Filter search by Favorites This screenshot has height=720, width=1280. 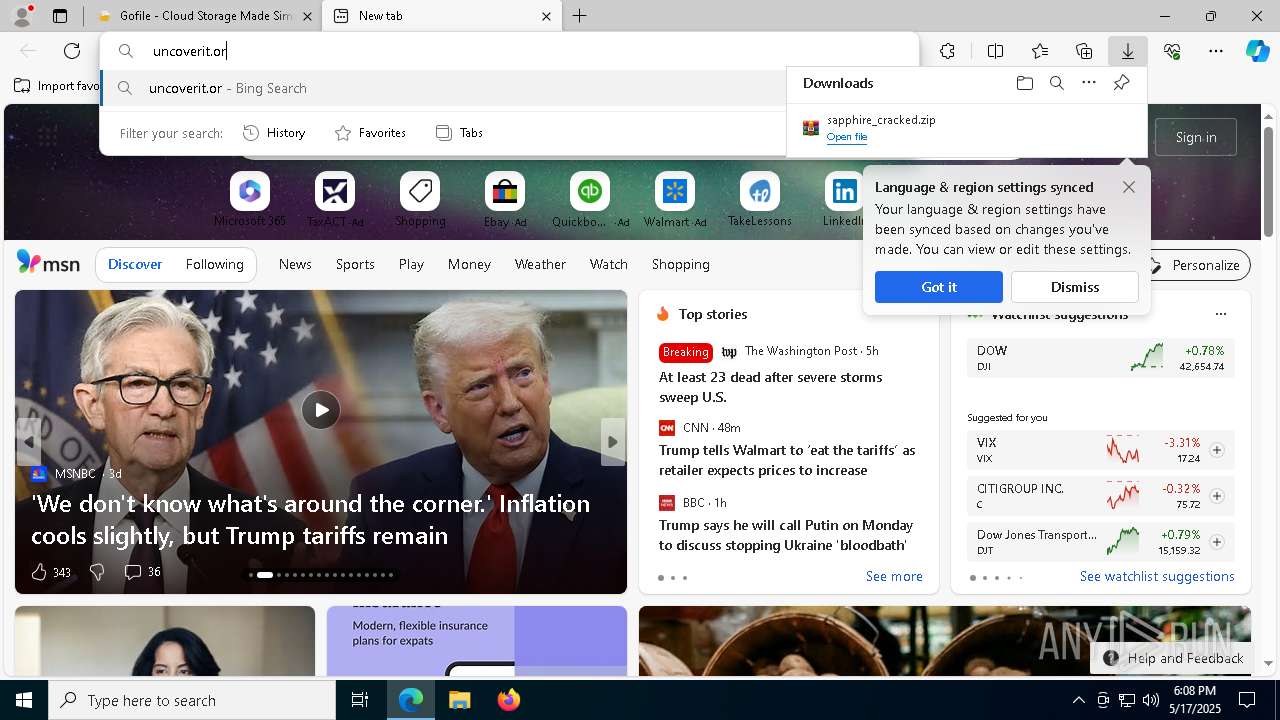(x=370, y=133)
